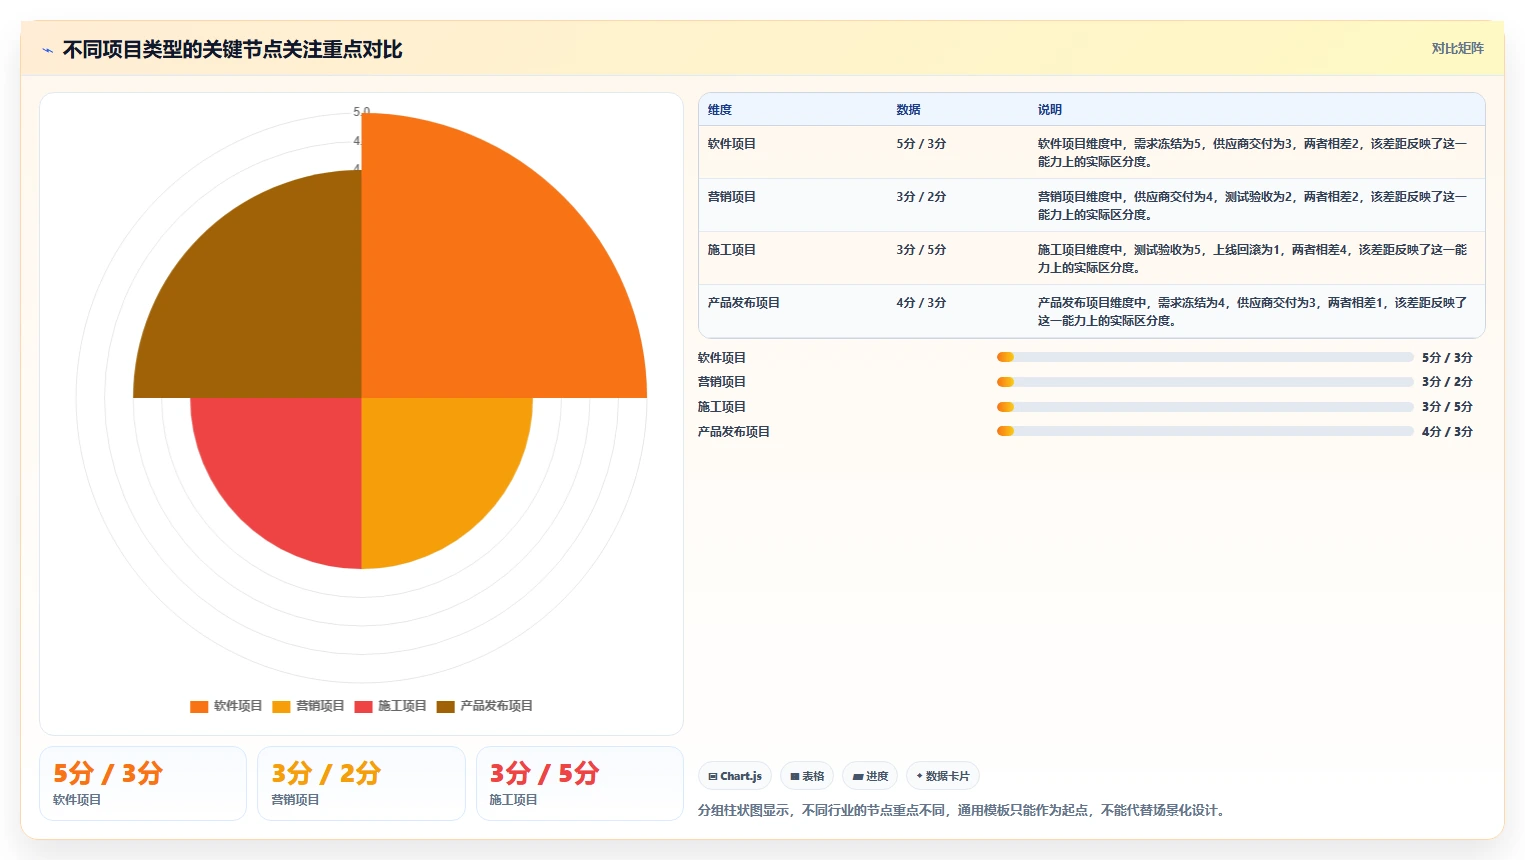The image size is (1525, 860).
Task: Click the Chart.js tag pill
Action: click(735, 776)
